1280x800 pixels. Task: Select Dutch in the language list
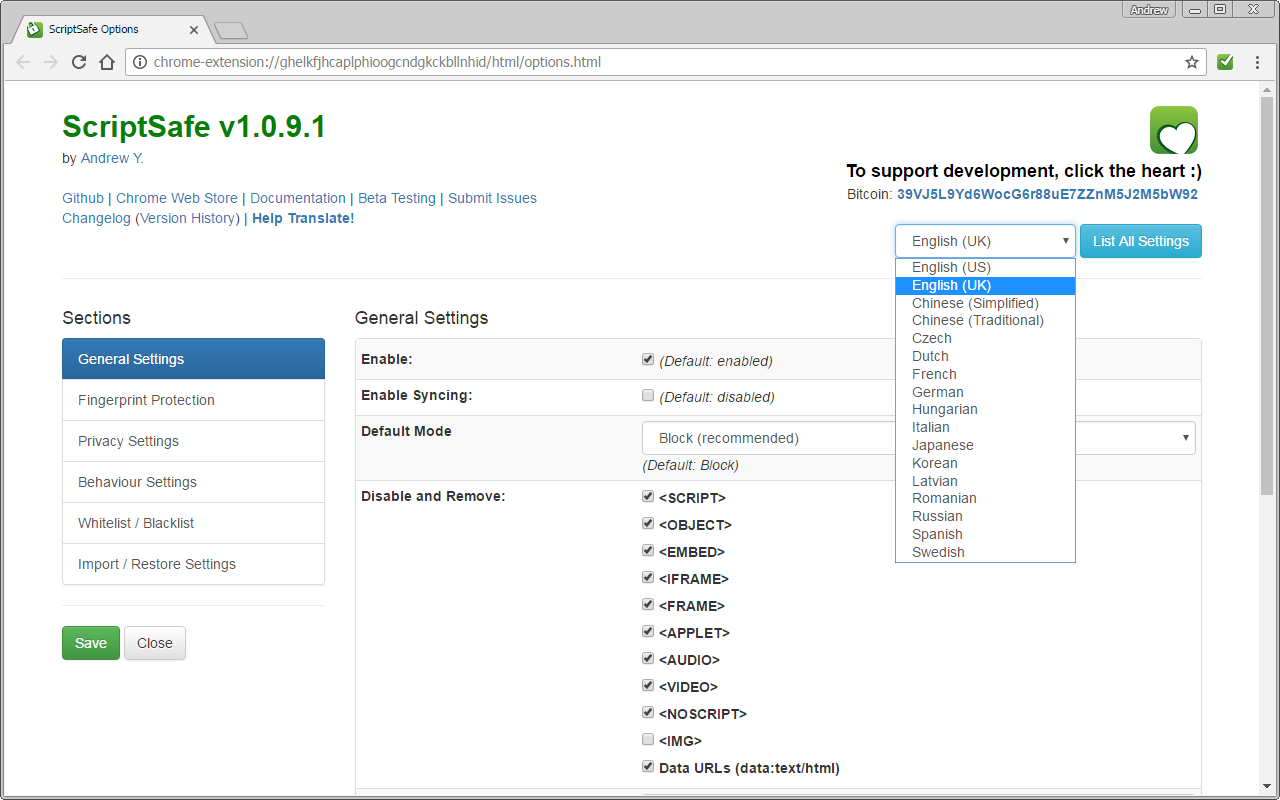(985, 356)
